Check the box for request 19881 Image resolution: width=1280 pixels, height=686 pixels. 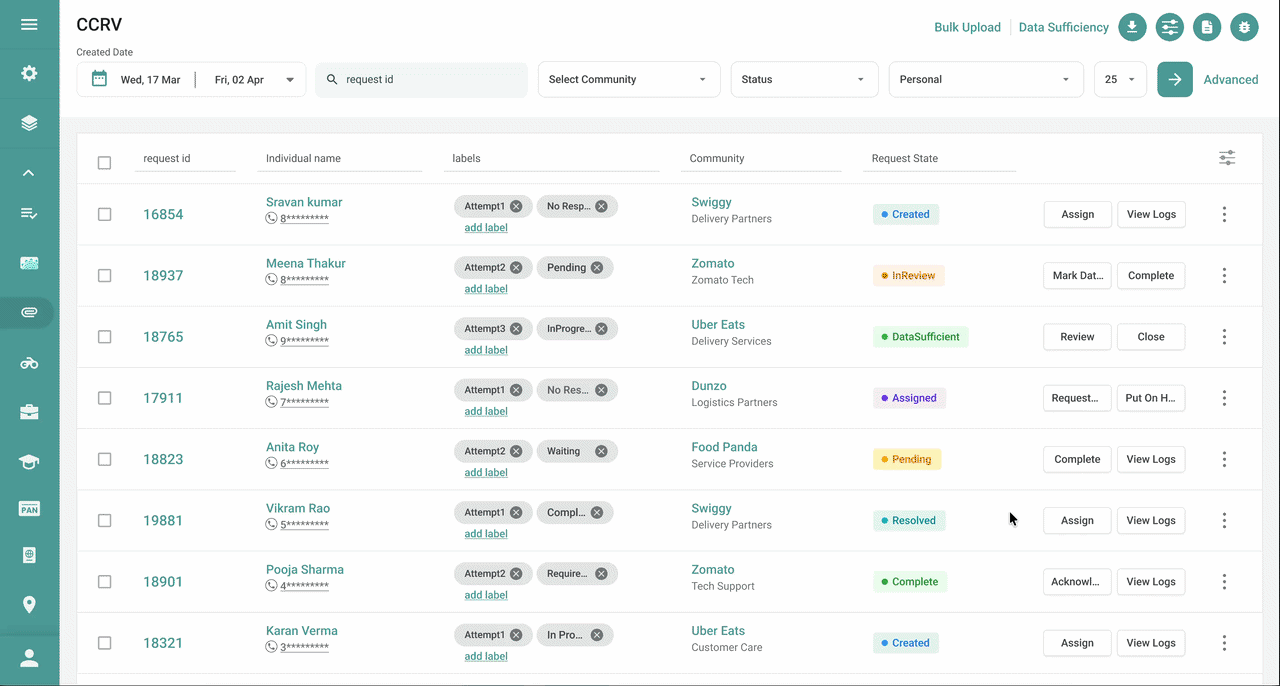pos(104,520)
